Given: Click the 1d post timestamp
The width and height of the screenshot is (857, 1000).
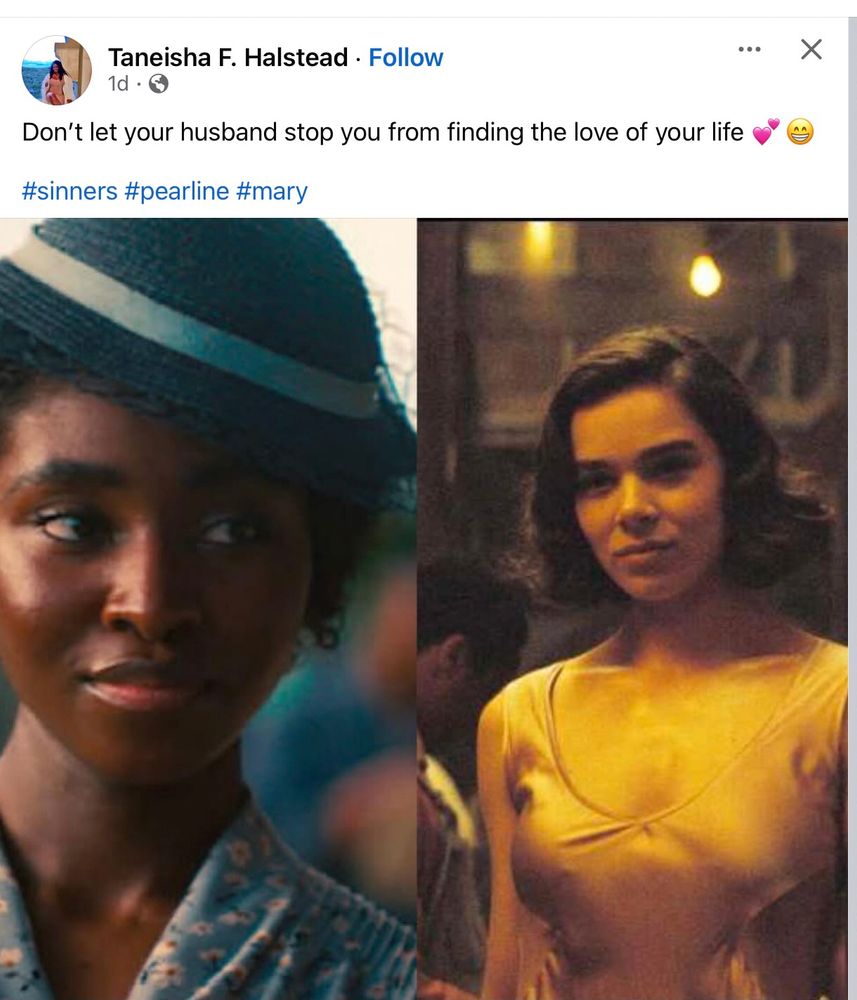Looking at the screenshot, I should (118, 84).
